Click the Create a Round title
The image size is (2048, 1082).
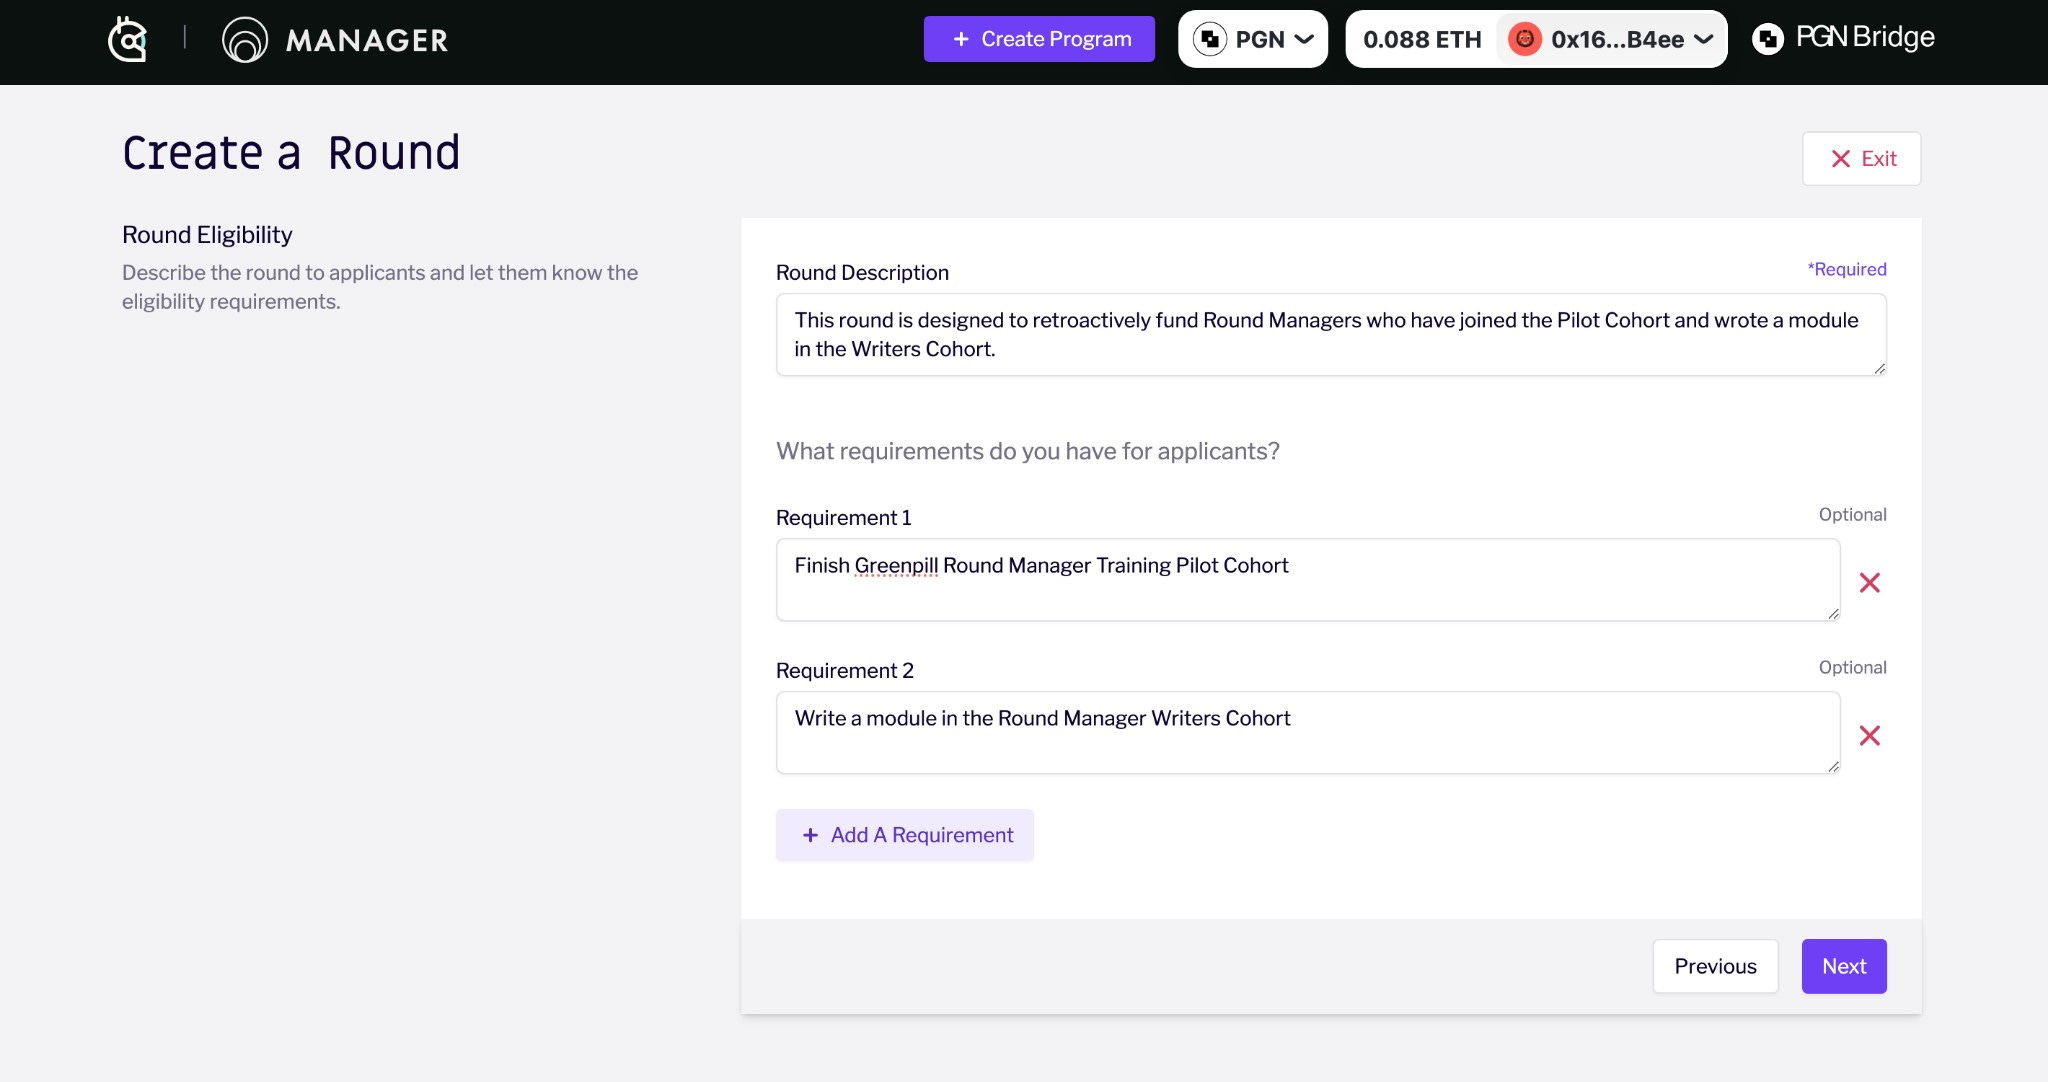[291, 153]
